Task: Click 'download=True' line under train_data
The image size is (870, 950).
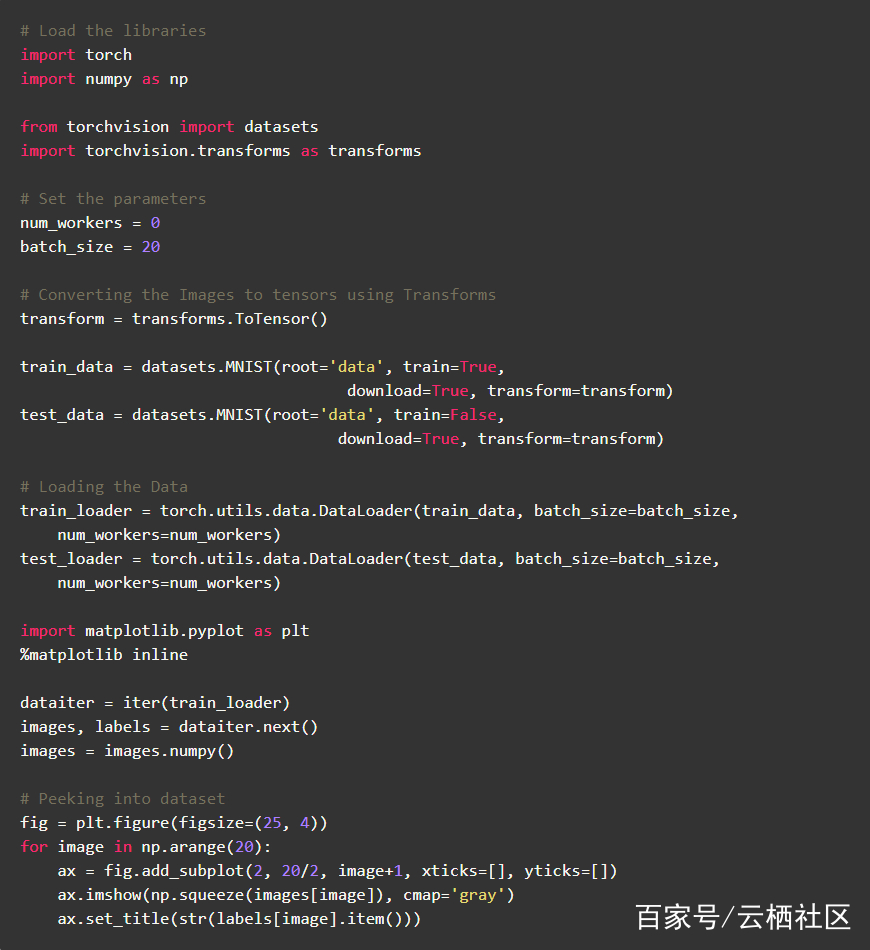Action: pos(510,391)
